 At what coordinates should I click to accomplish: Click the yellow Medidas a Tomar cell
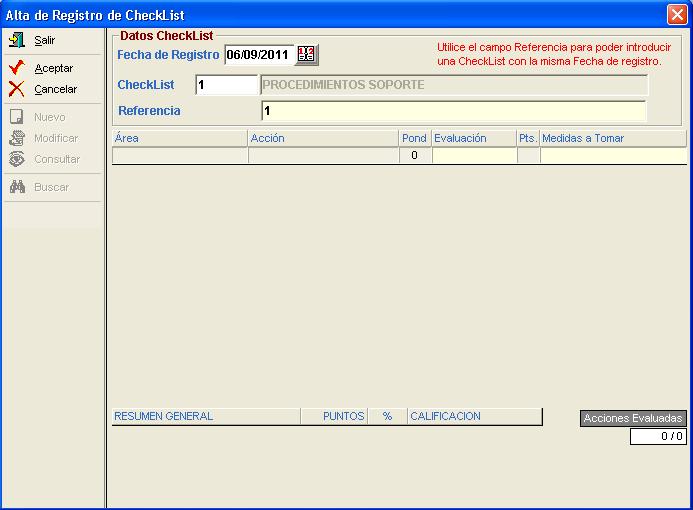coord(613,155)
